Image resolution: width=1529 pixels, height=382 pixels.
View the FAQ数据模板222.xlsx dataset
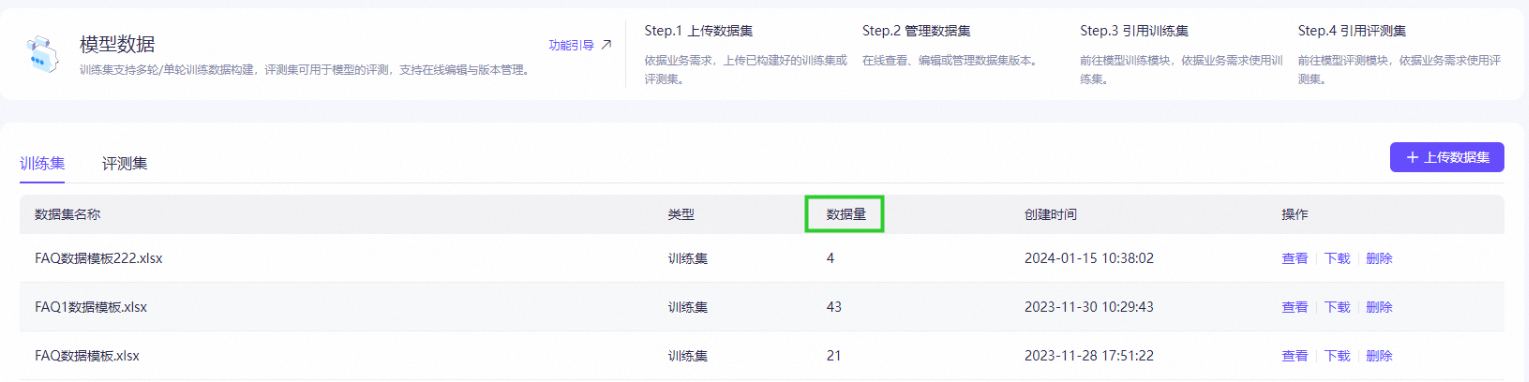click(1294, 258)
